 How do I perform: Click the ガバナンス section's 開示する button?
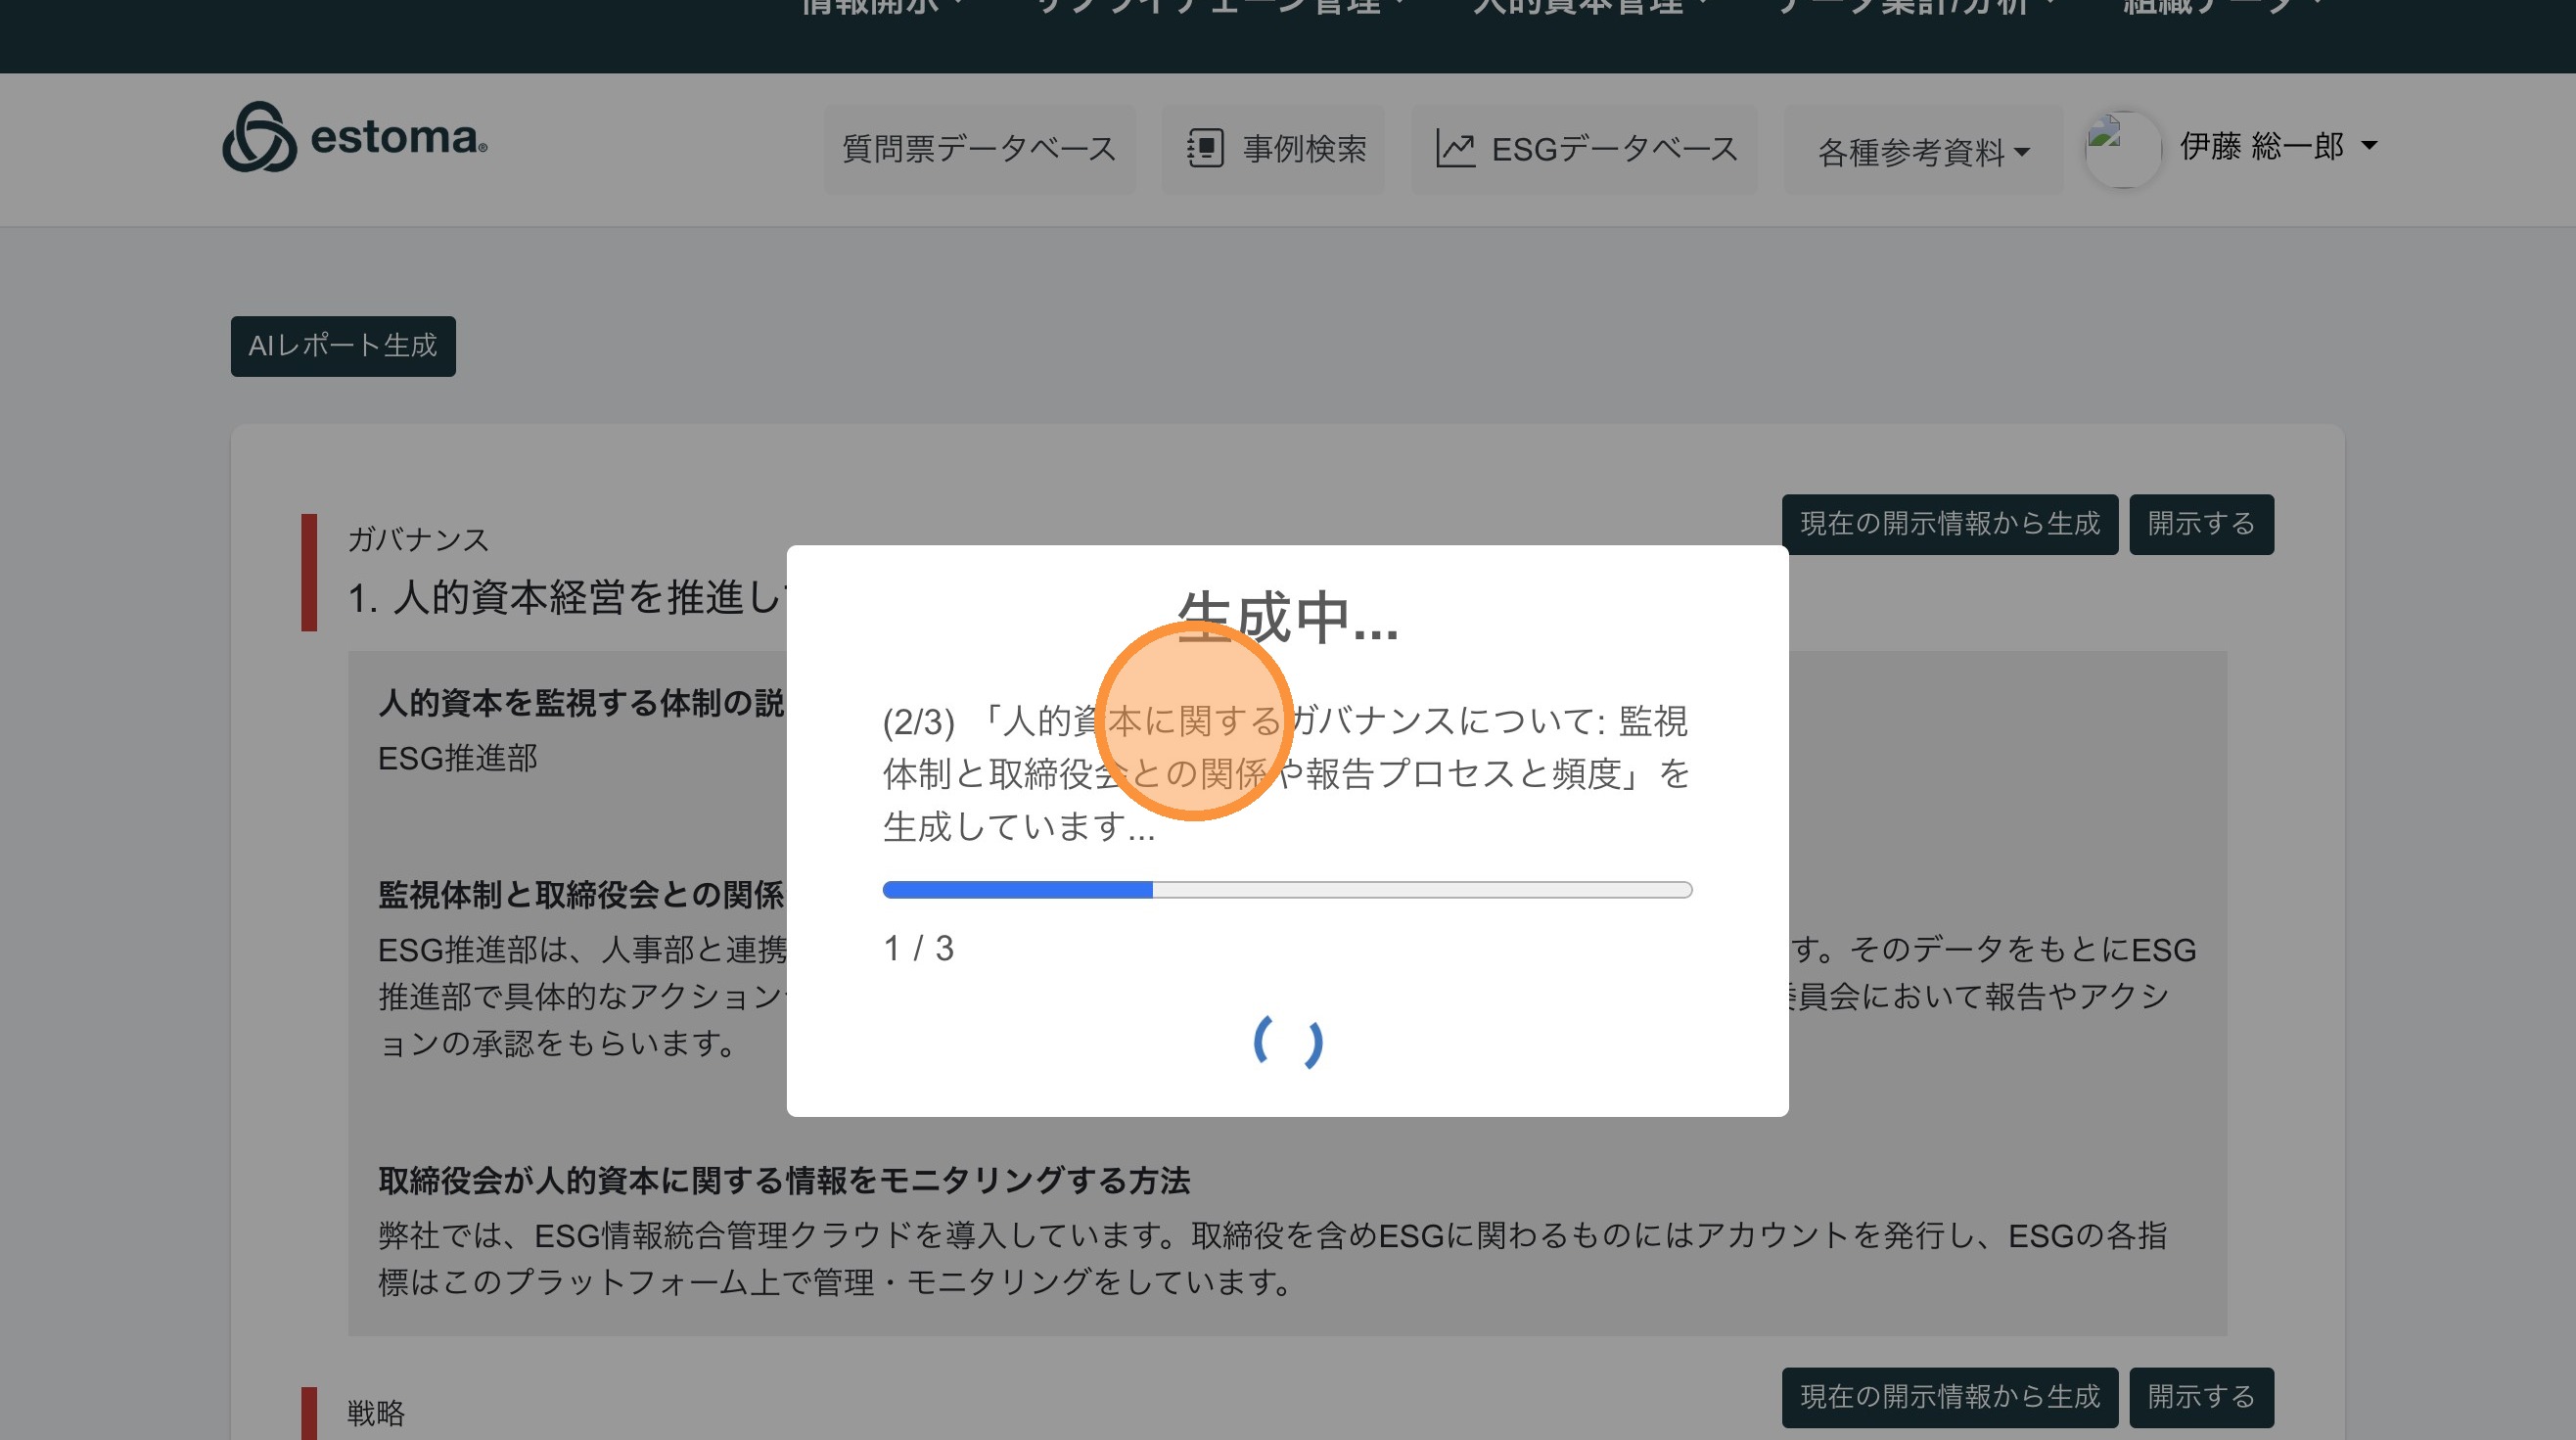coord(2200,524)
